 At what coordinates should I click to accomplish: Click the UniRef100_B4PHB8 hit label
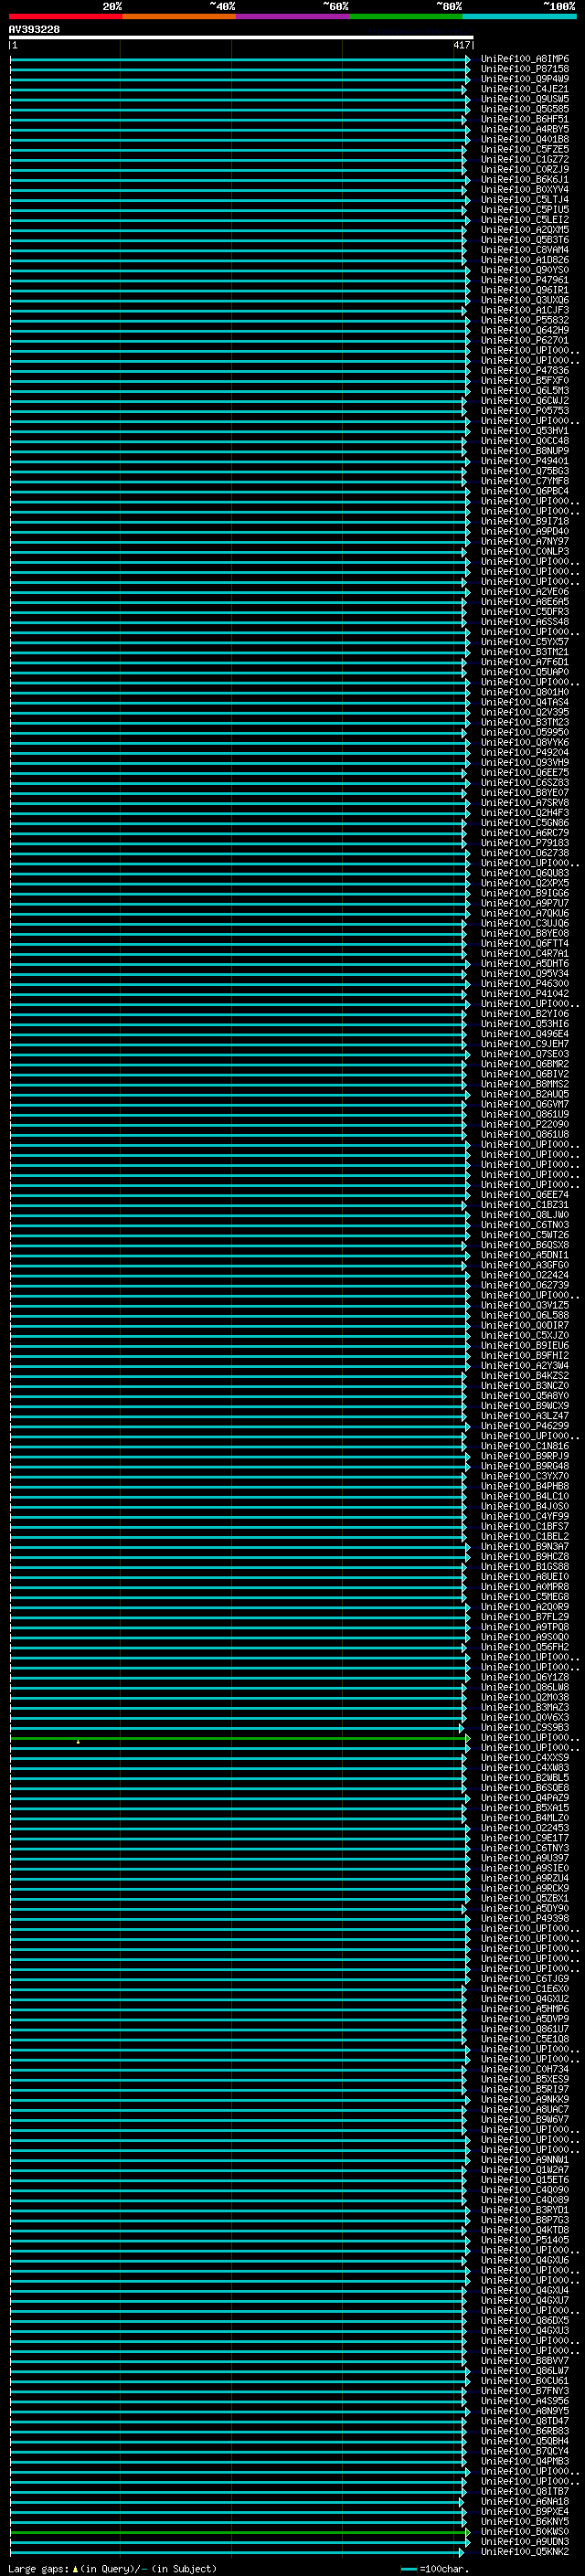click(x=525, y=1486)
